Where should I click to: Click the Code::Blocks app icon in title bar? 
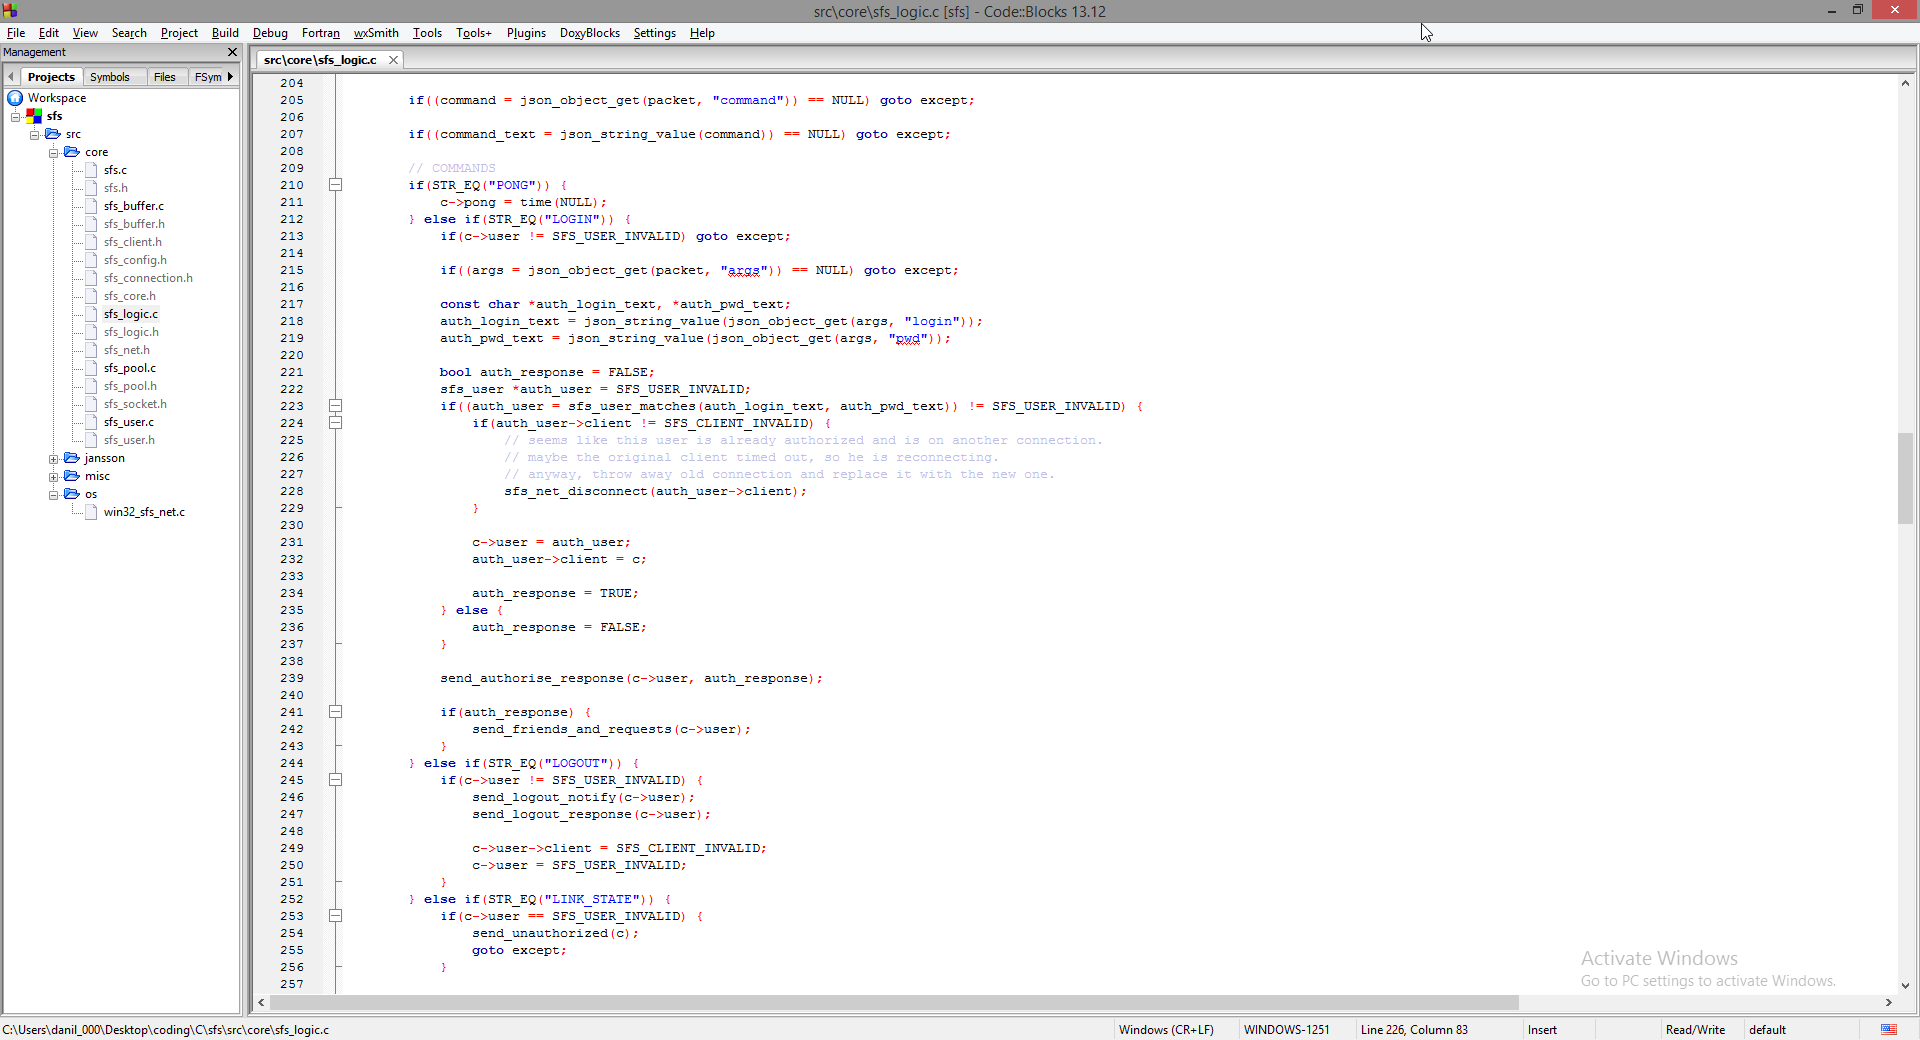click(x=10, y=10)
